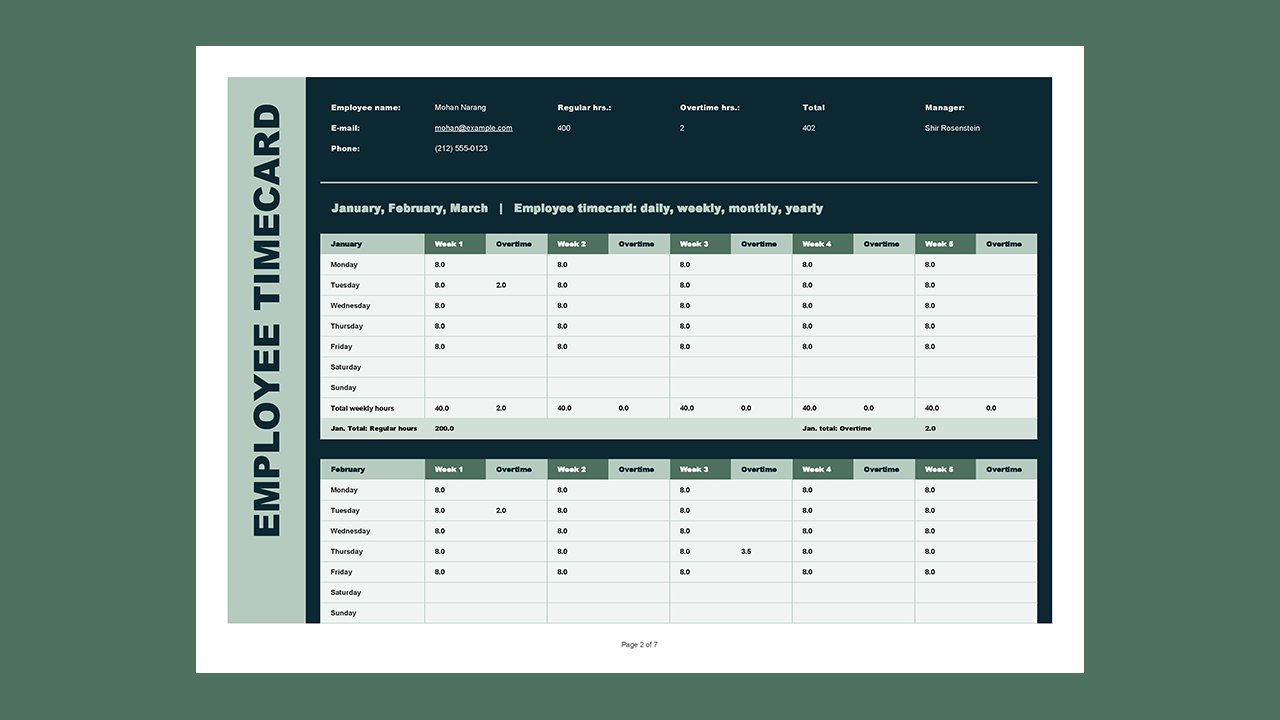Open the mohan@example.com email link

click(472, 127)
